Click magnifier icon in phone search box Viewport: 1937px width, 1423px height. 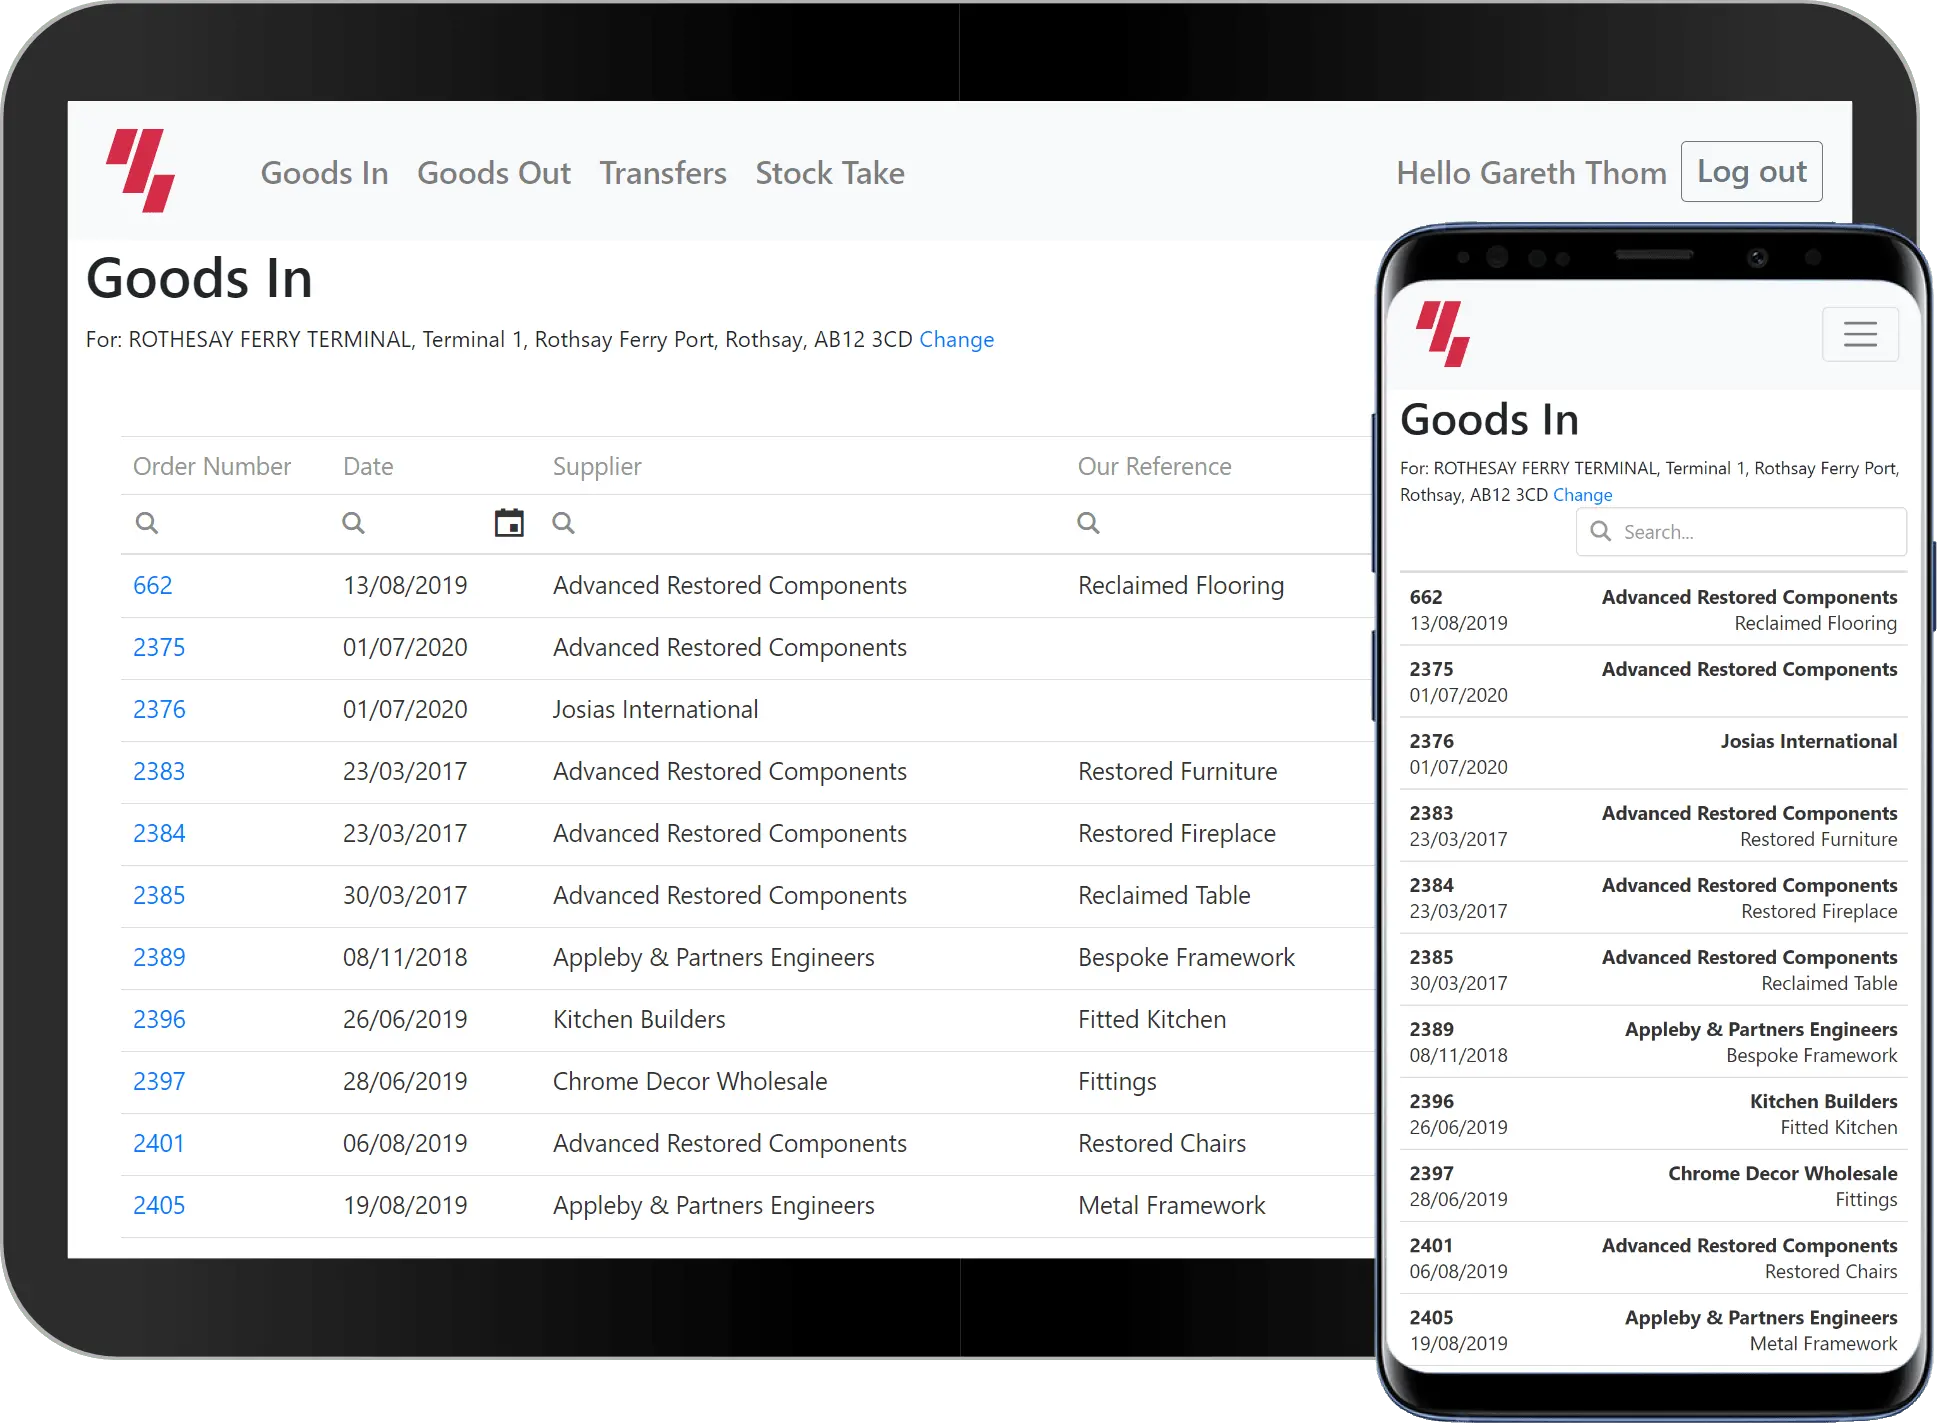[x=1600, y=531]
